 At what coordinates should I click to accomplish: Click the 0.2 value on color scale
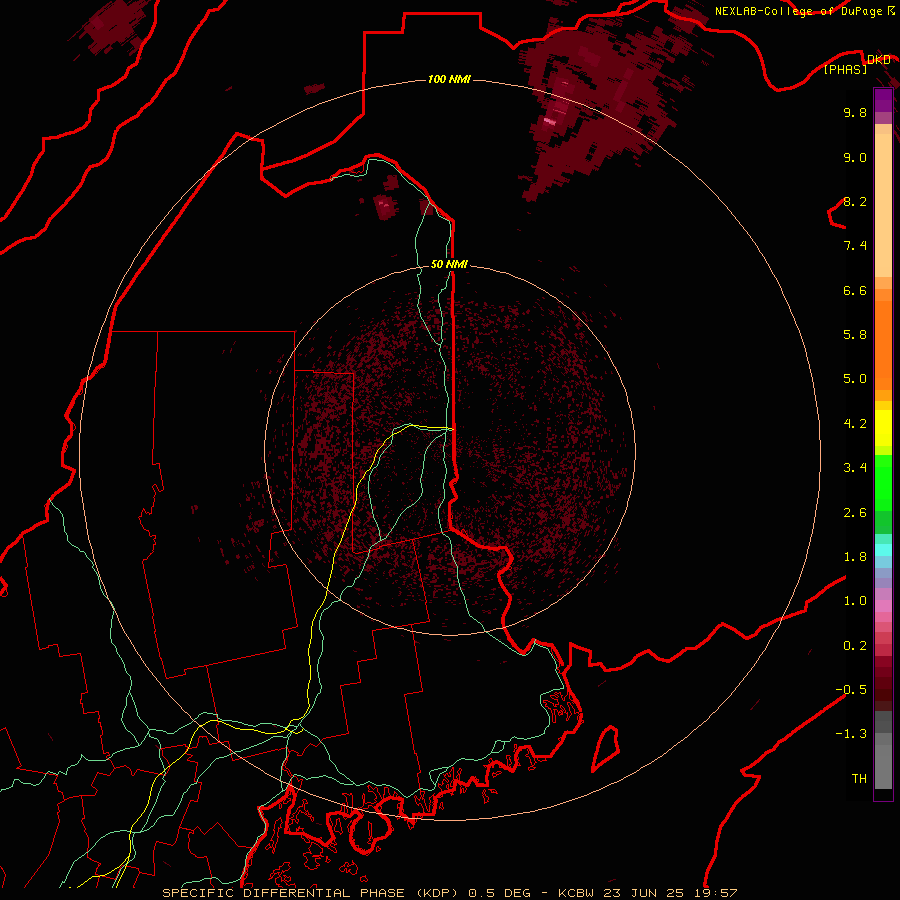(x=855, y=646)
